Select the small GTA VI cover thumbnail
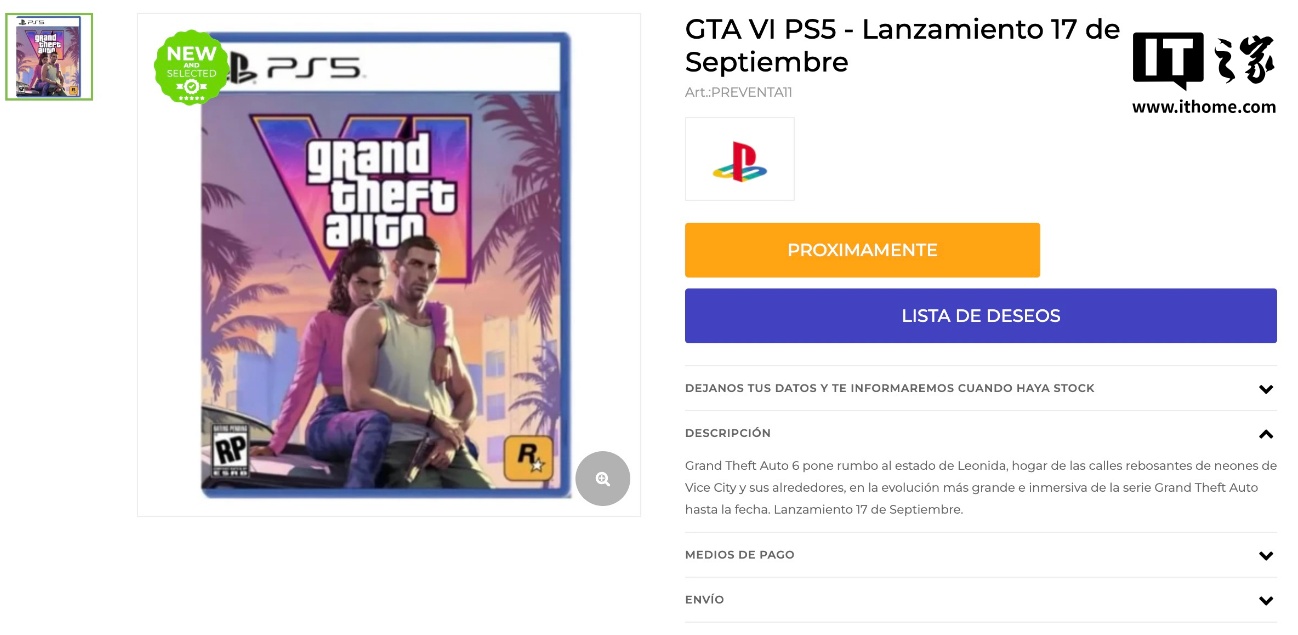1298x635 pixels. pyautogui.click(x=49, y=57)
